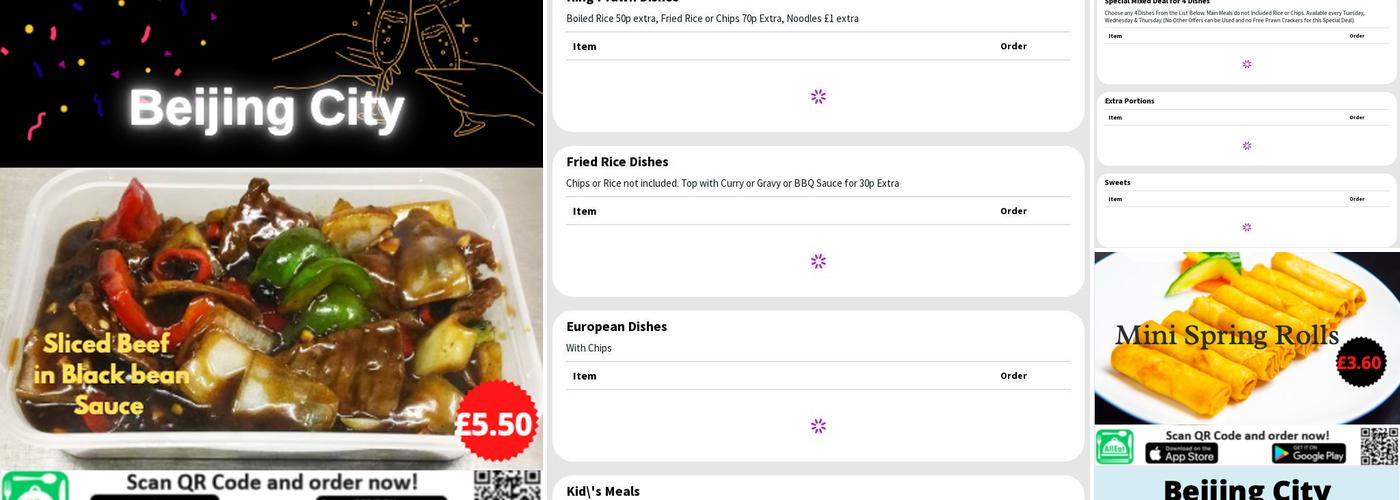
Task: Click the Download on the App Store badge
Action: (1181, 454)
